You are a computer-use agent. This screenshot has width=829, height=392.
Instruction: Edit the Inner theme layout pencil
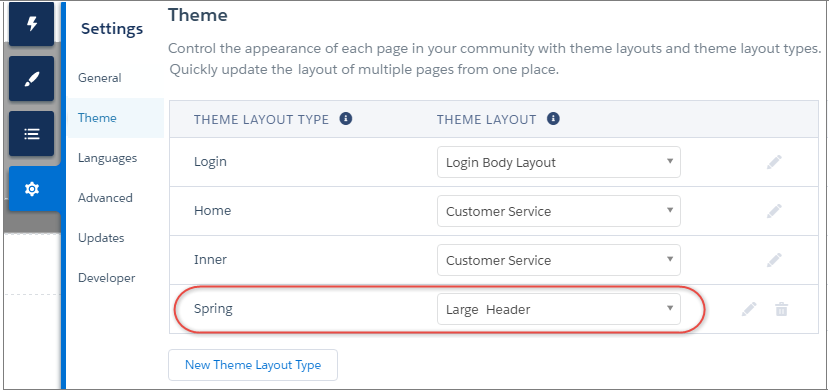[x=774, y=260]
